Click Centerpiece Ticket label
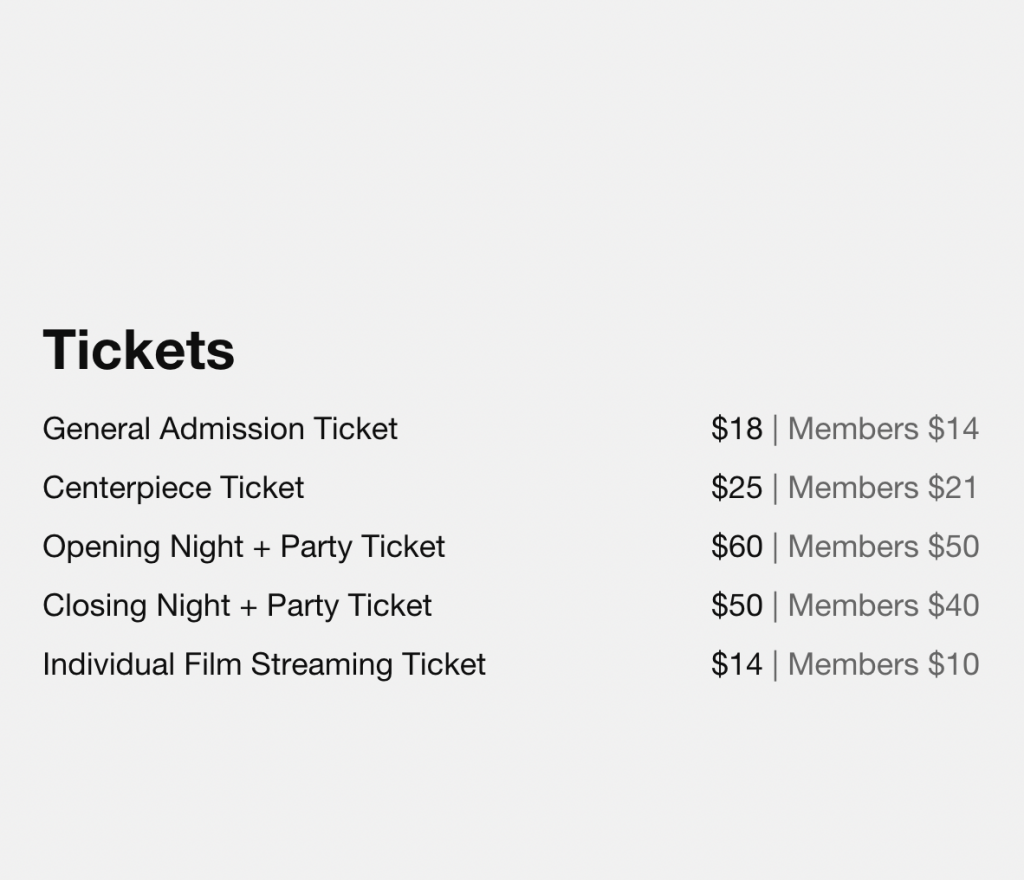 173,488
